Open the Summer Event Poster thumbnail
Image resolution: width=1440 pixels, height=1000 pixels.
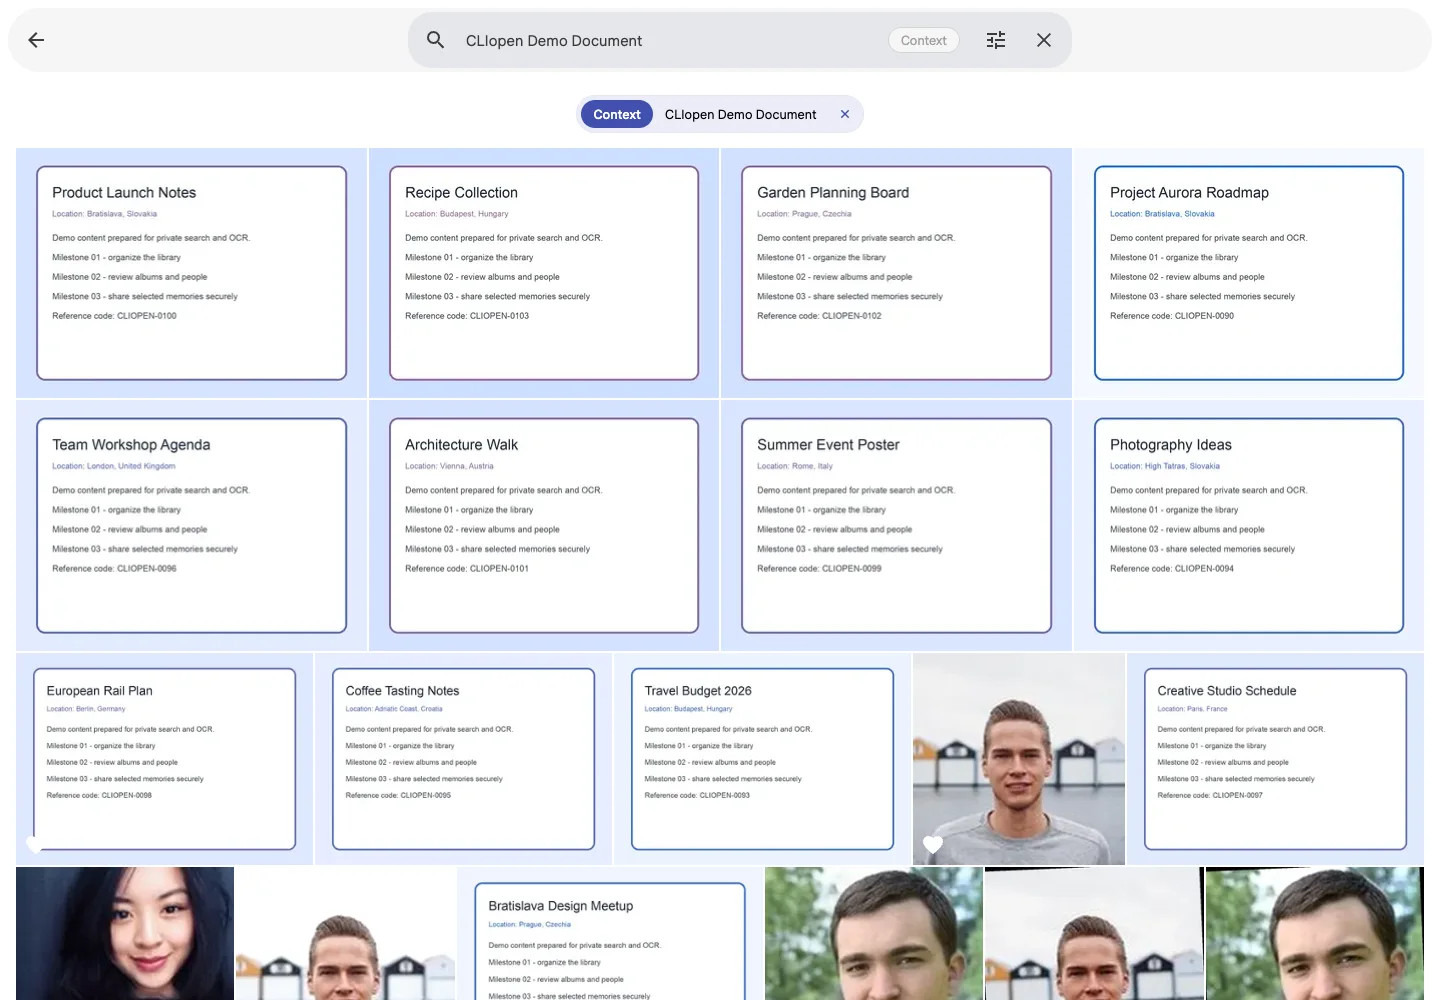coord(896,526)
